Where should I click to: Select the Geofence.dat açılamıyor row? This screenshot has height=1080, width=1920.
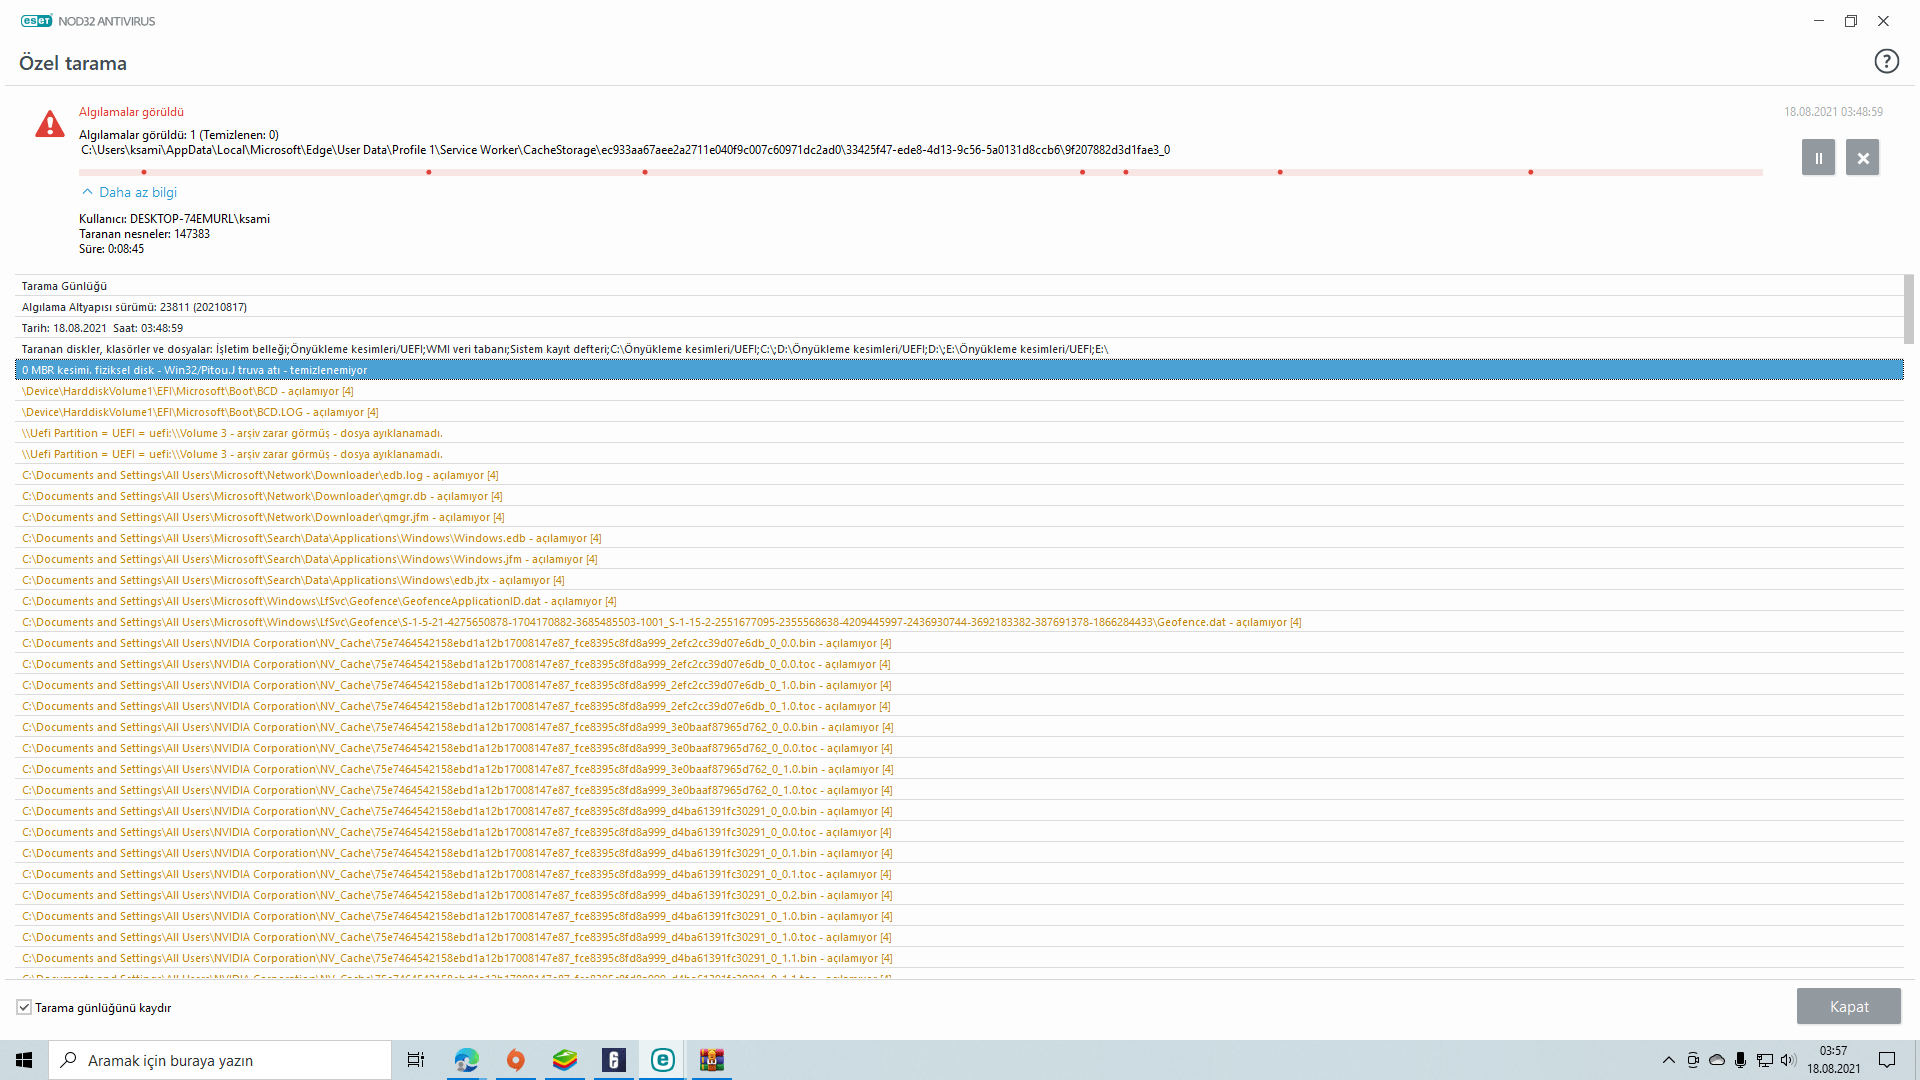(959, 622)
